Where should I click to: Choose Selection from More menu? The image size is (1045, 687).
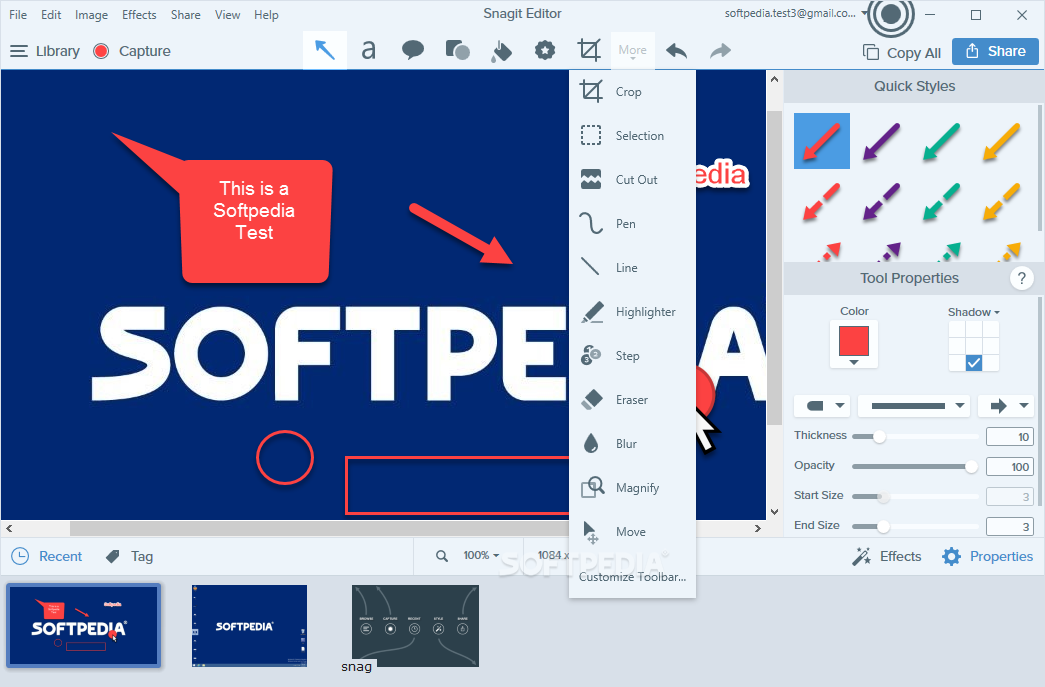[632, 136]
